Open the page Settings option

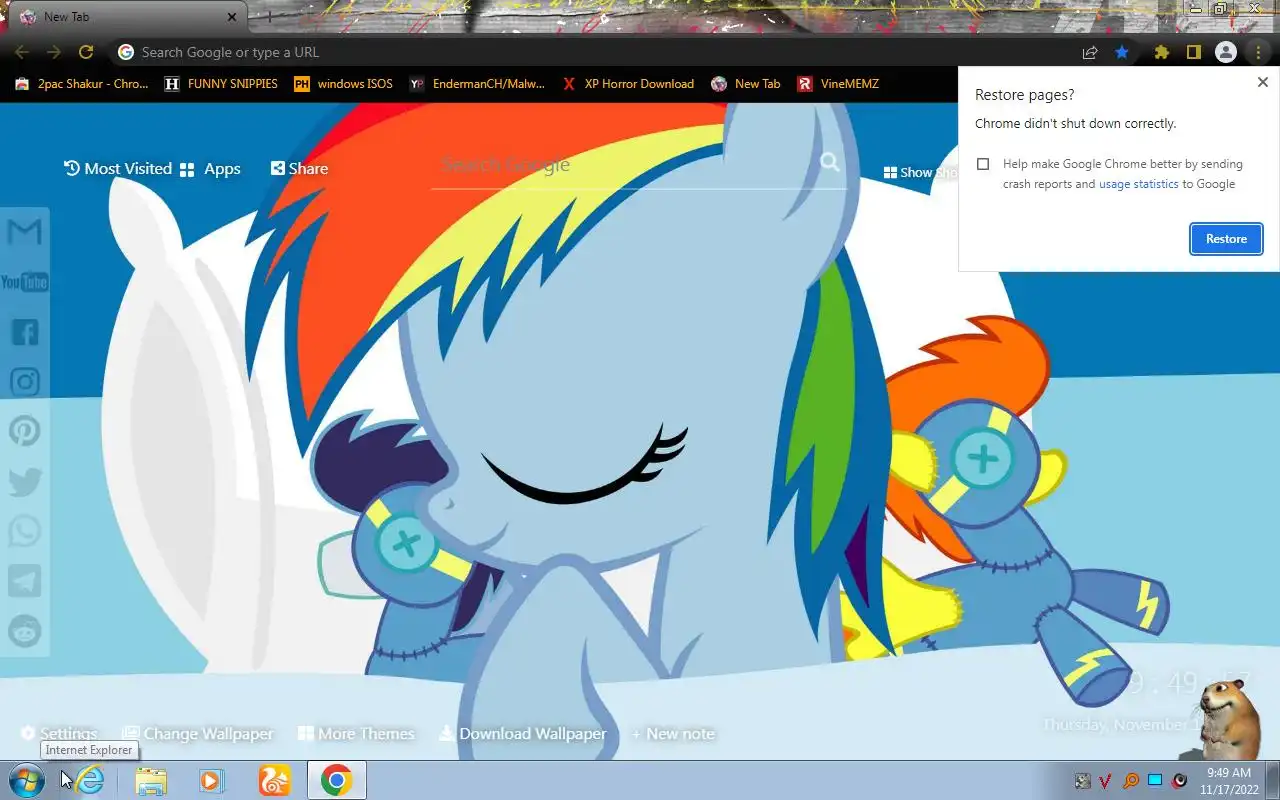(x=59, y=734)
